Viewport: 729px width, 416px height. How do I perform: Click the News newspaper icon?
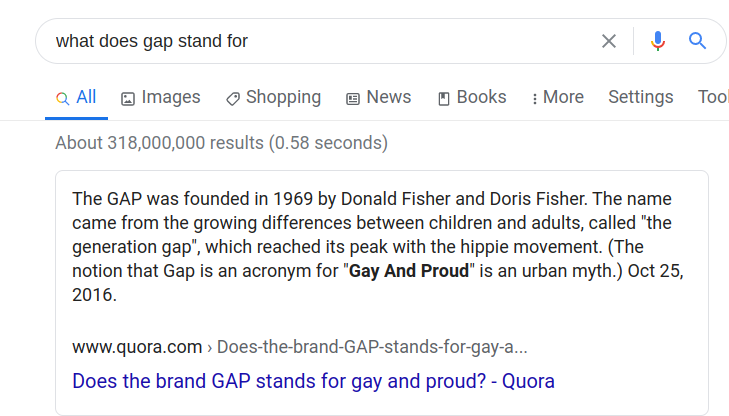pyautogui.click(x=353, y=99)
